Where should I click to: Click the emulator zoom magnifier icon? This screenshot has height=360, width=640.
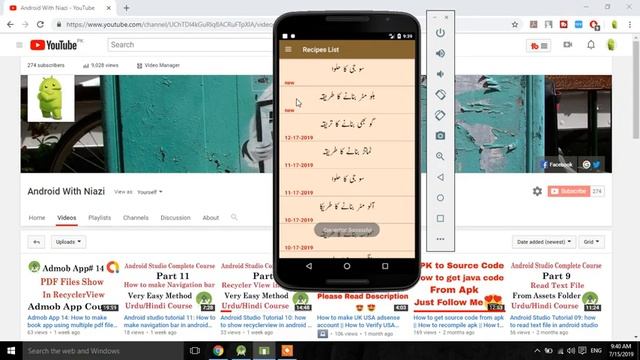pos(440,156)
